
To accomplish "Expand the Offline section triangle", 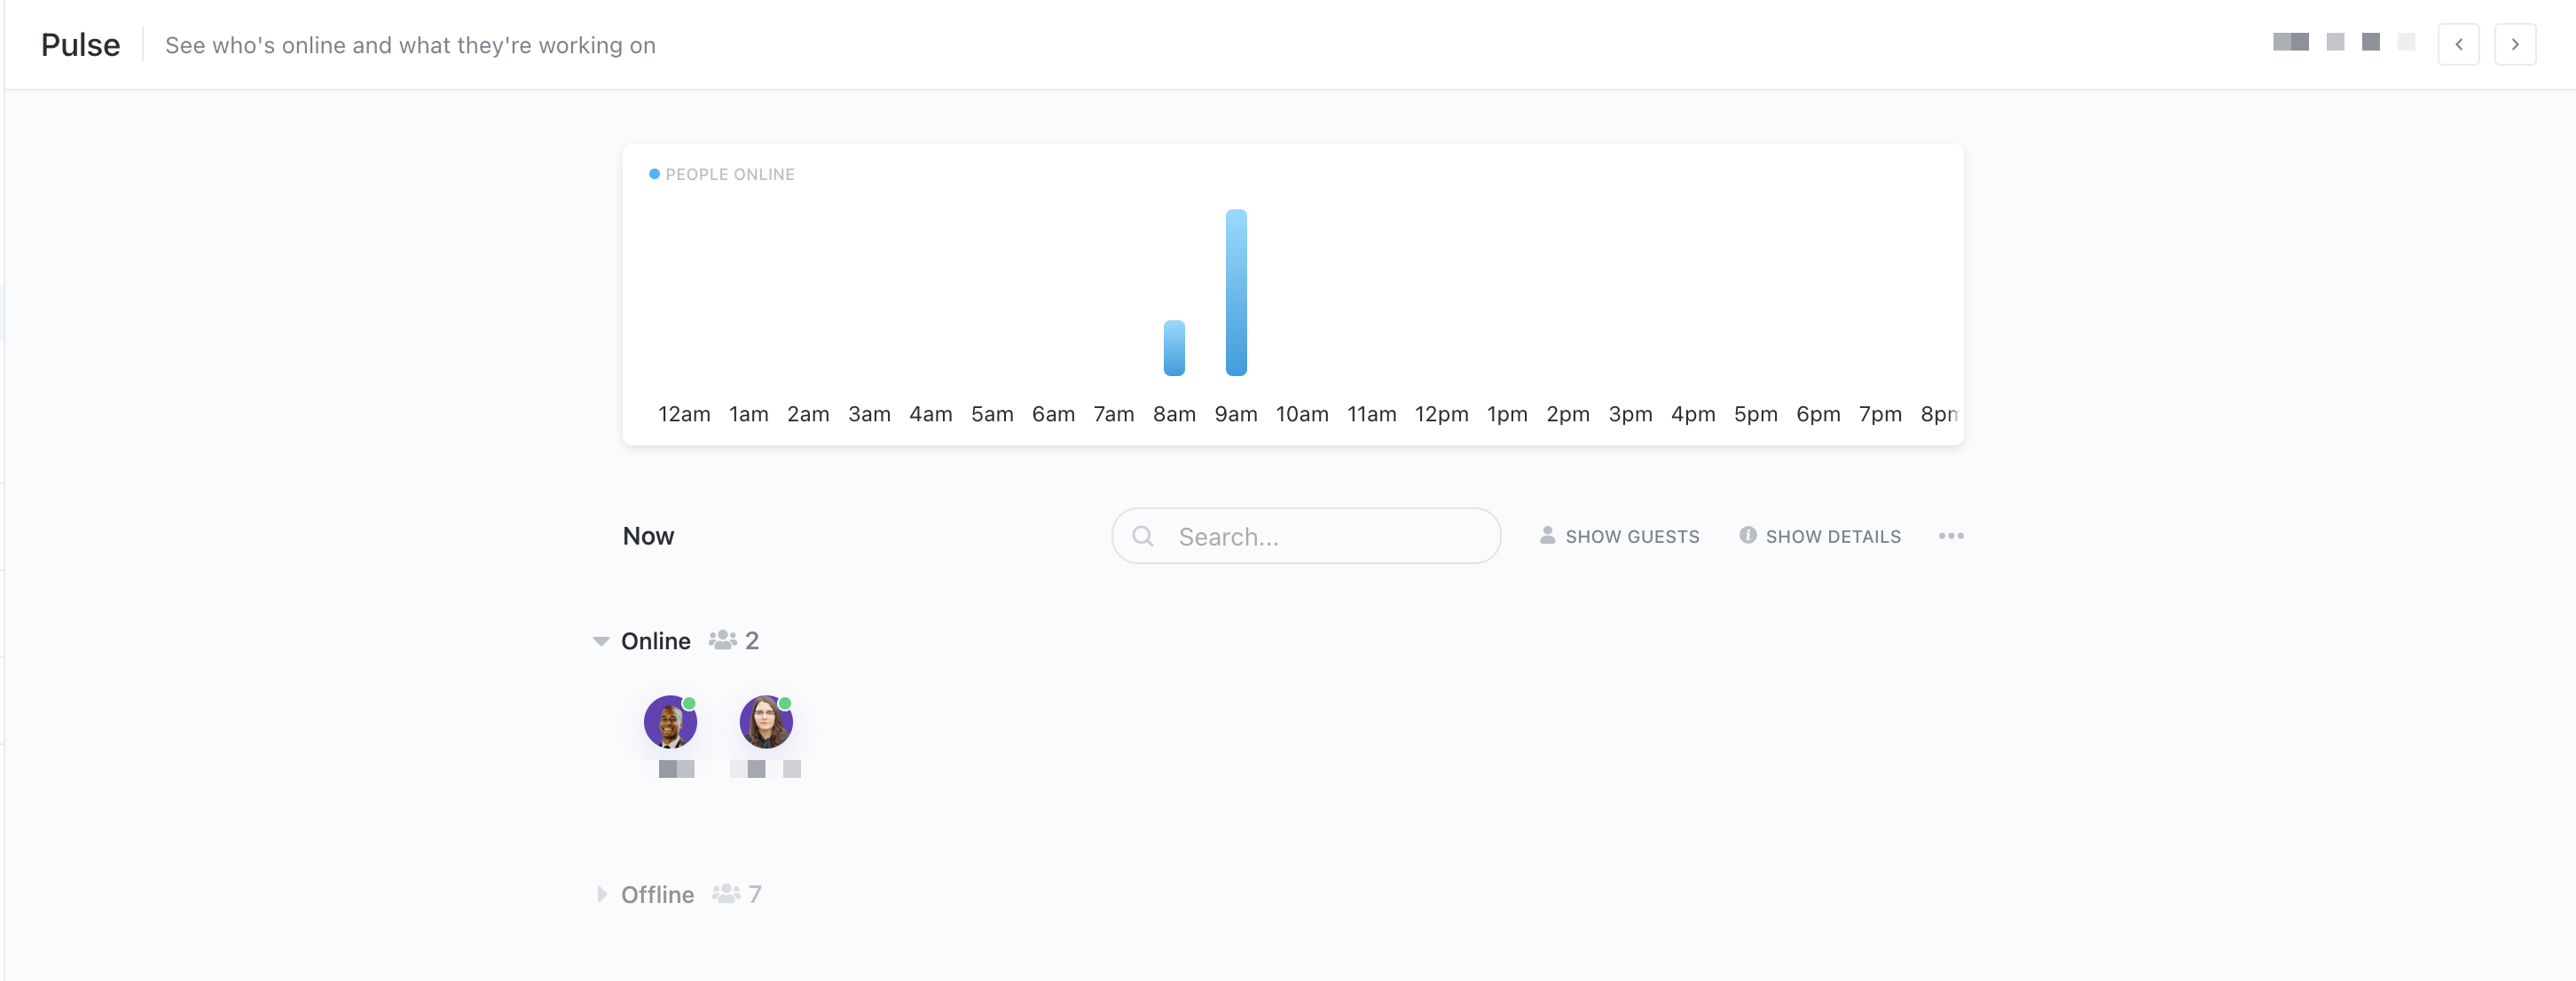I will pos(601,893).
